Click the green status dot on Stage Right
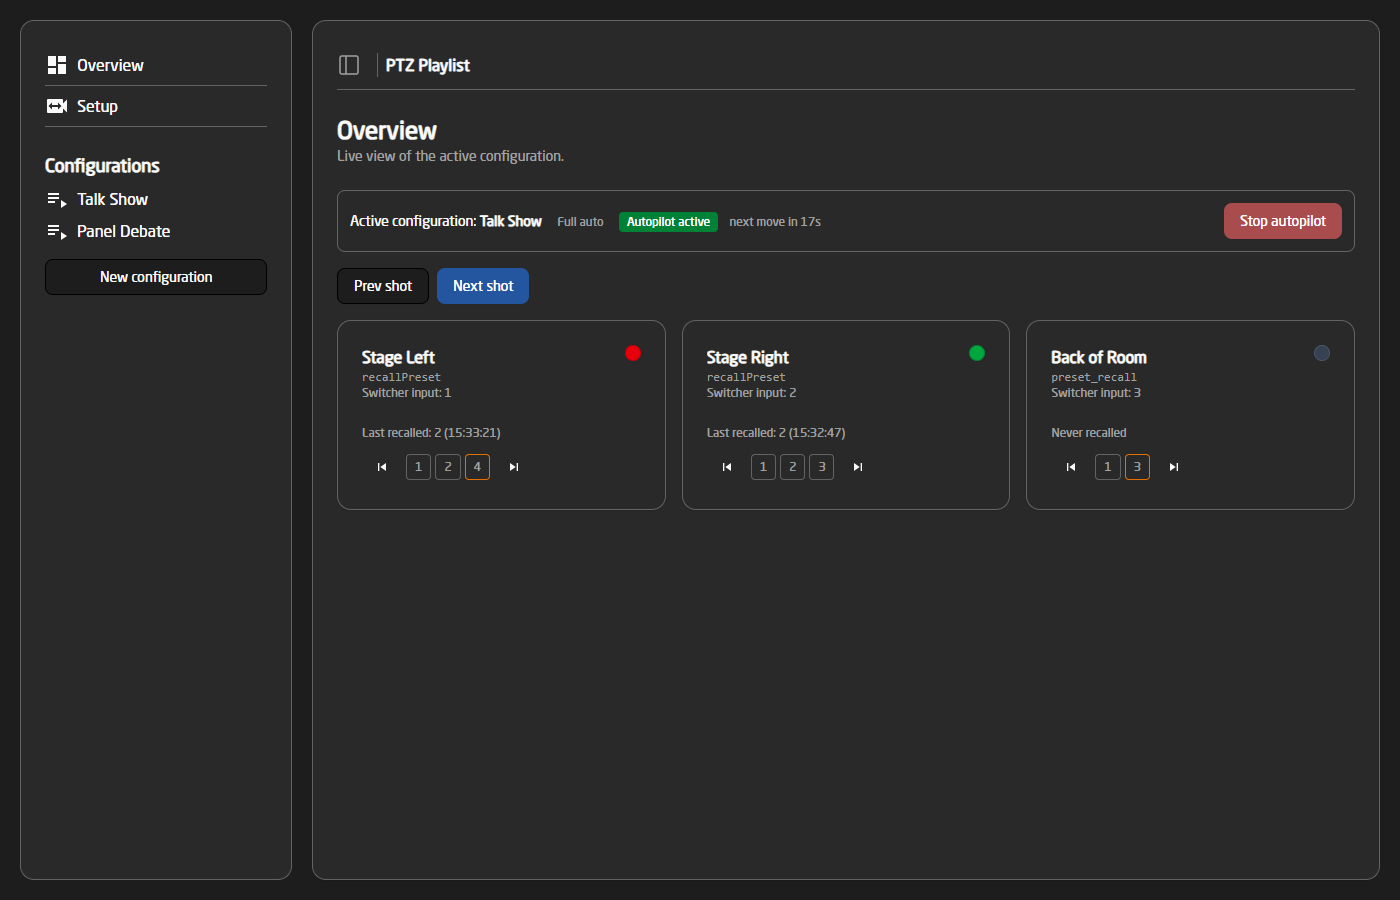The width and height of the screenshot is (1400, 900). click(977, 353)
